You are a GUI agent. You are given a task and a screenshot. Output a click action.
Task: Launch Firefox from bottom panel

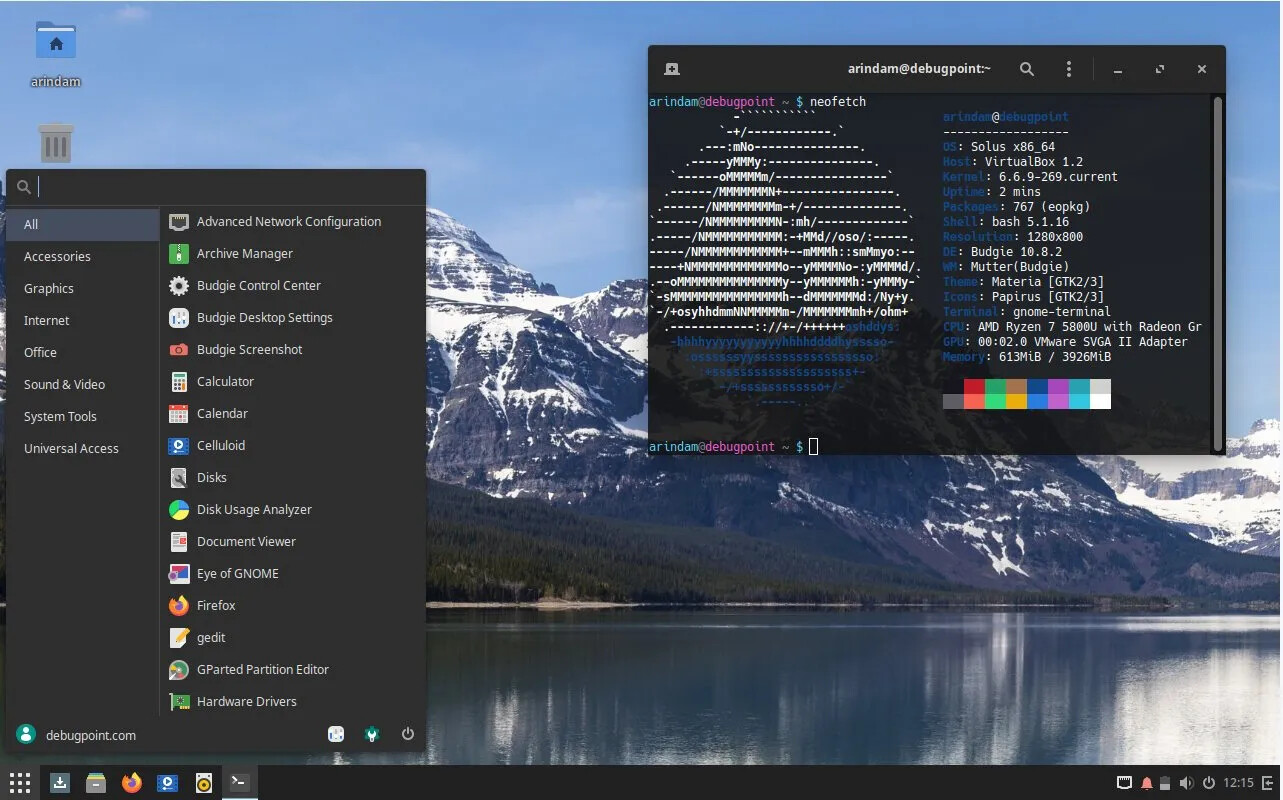(132, 783)
